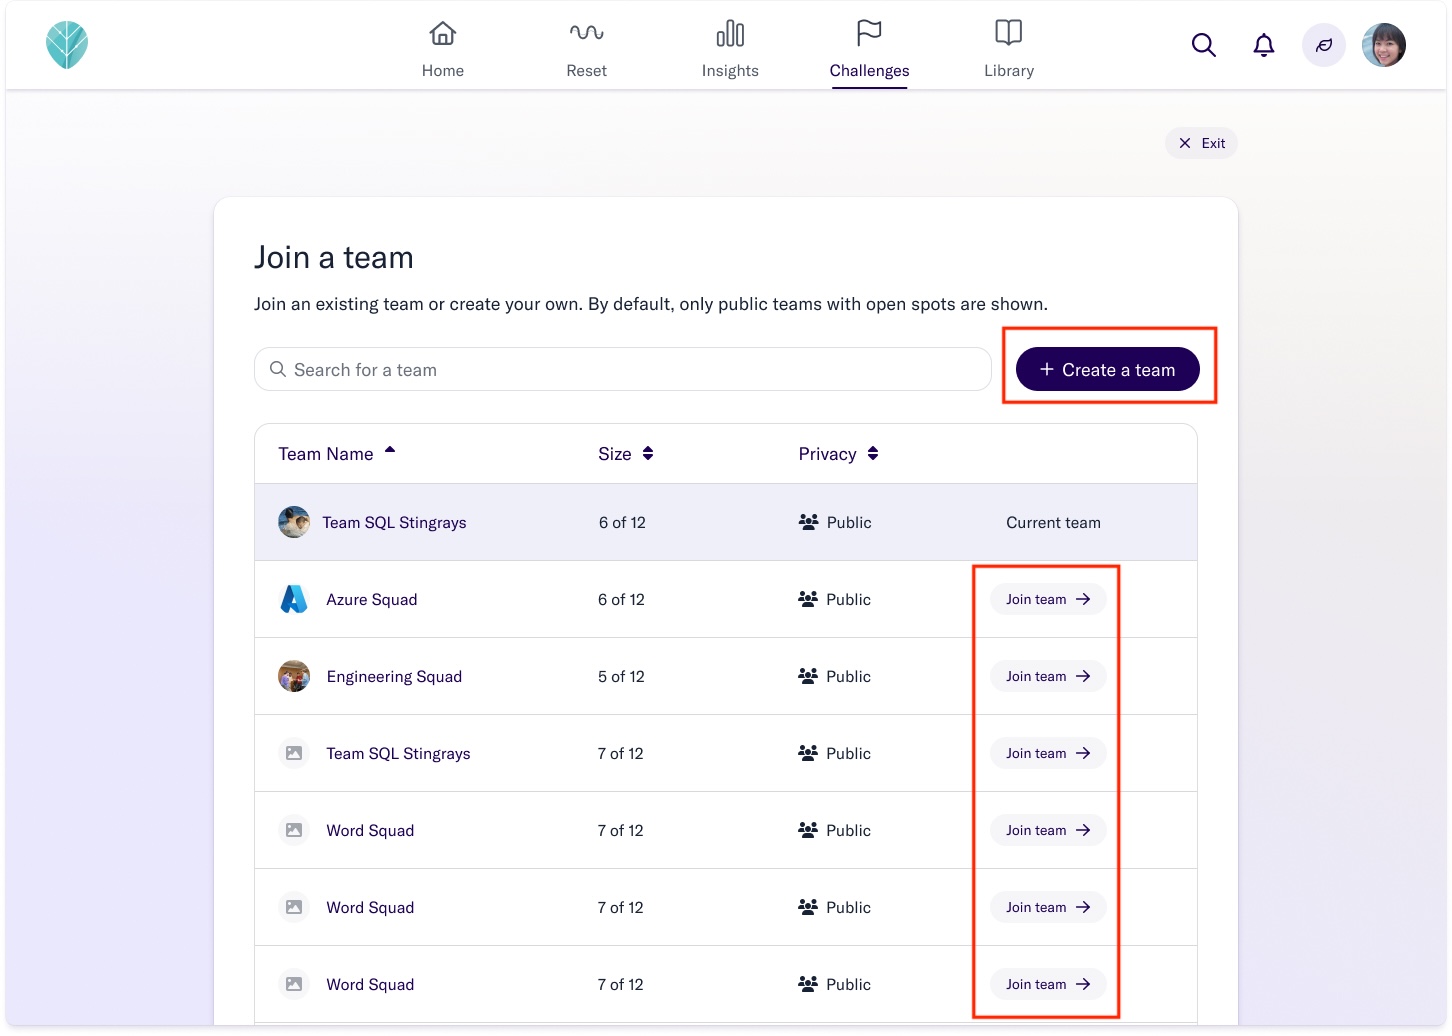Go to the Home tab
This screenshot has width=1452, height=1036.
coord(443,49)
